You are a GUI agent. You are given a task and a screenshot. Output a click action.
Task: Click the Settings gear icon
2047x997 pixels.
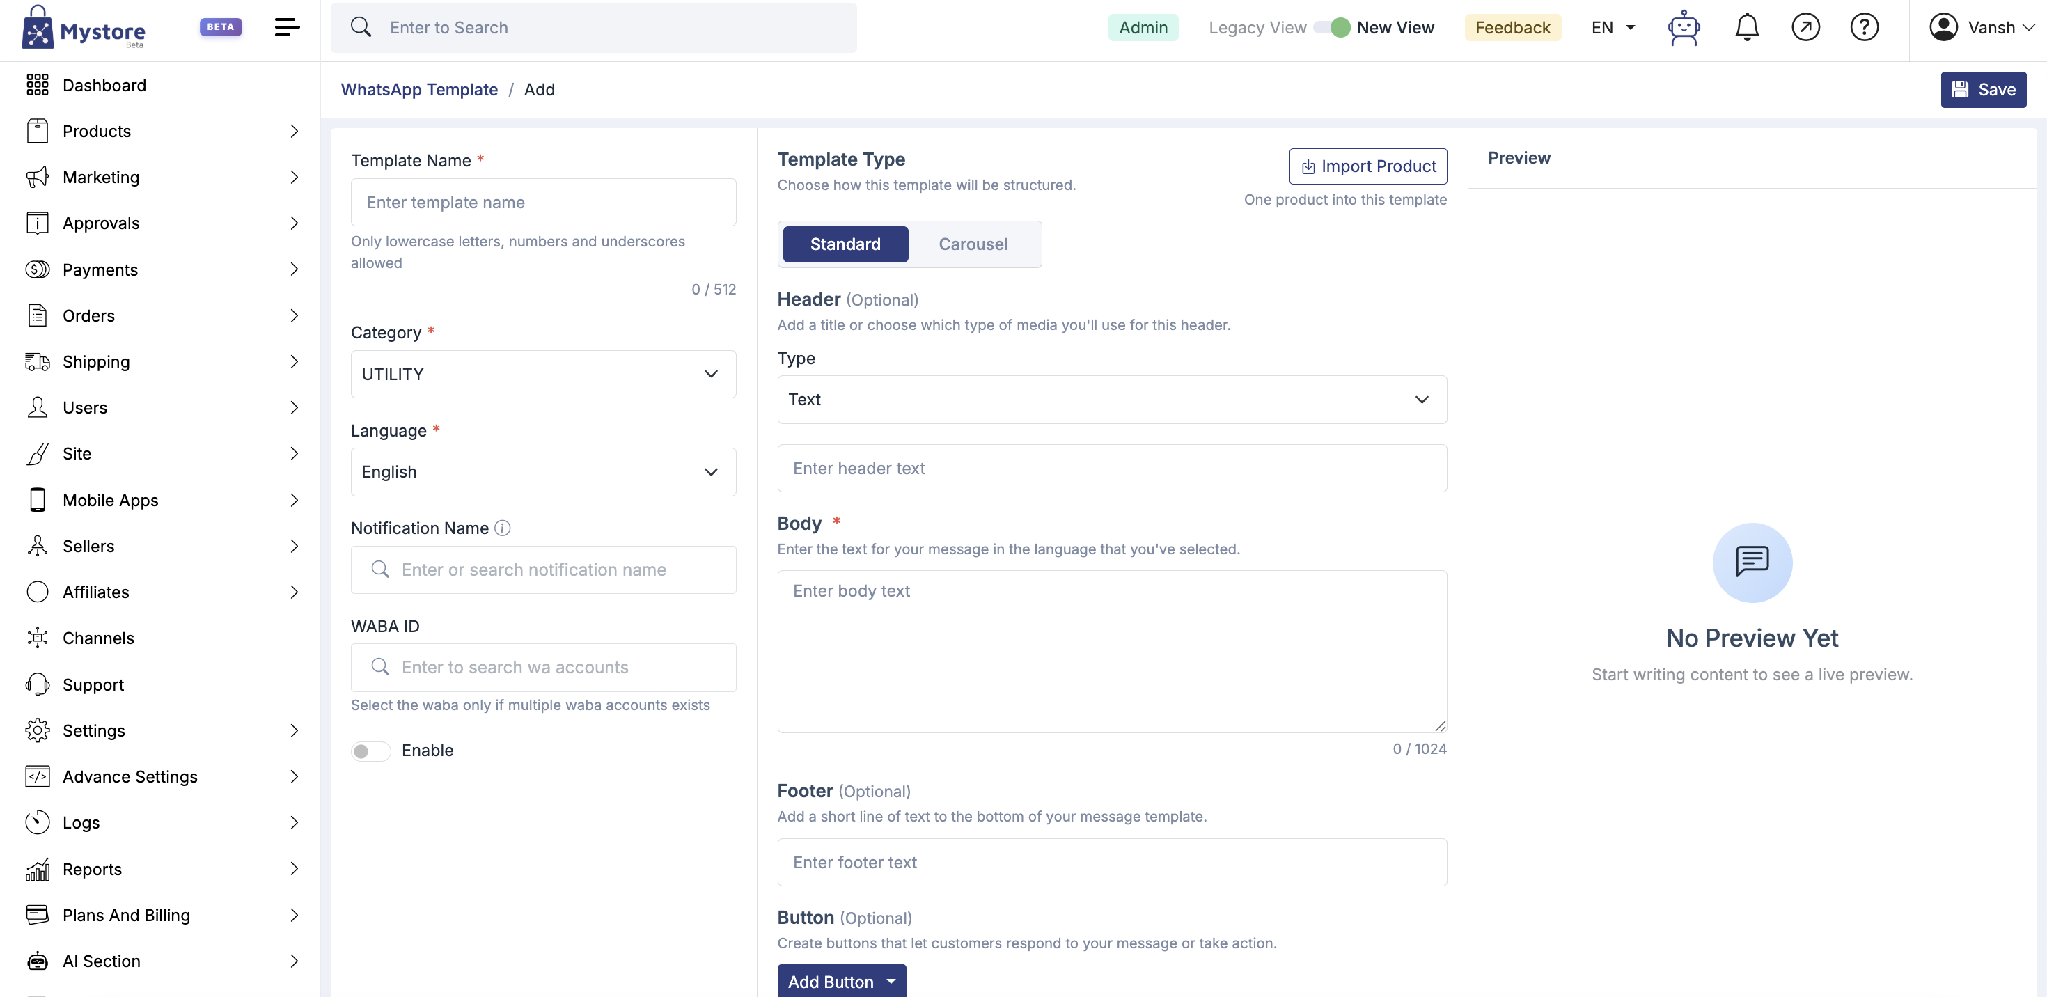point(38,731)
